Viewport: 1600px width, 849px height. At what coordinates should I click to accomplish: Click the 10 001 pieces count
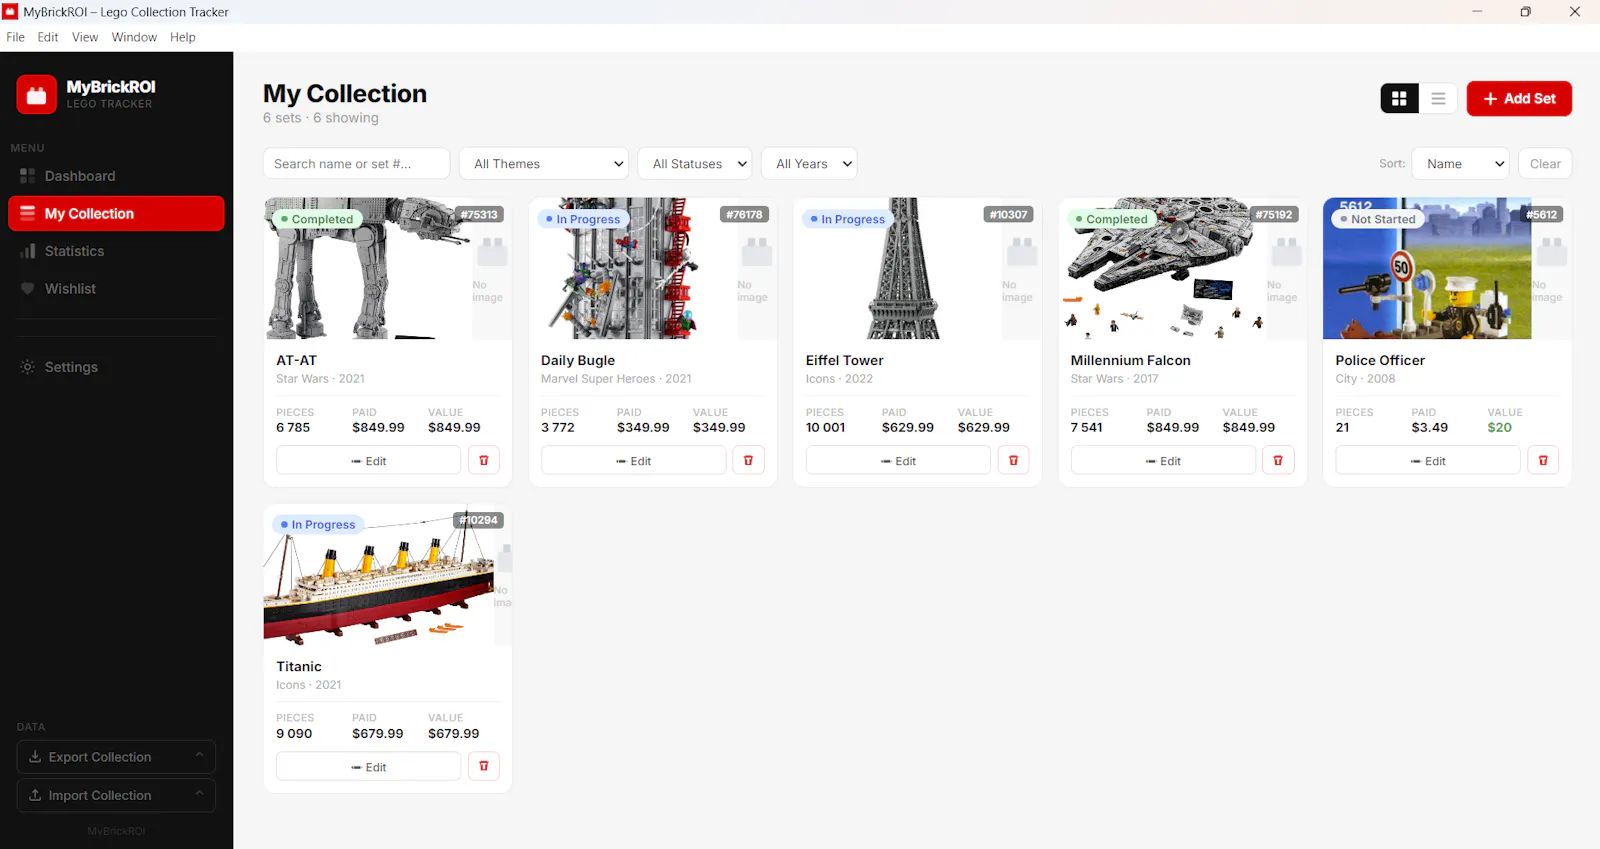[x=825, y=427]
